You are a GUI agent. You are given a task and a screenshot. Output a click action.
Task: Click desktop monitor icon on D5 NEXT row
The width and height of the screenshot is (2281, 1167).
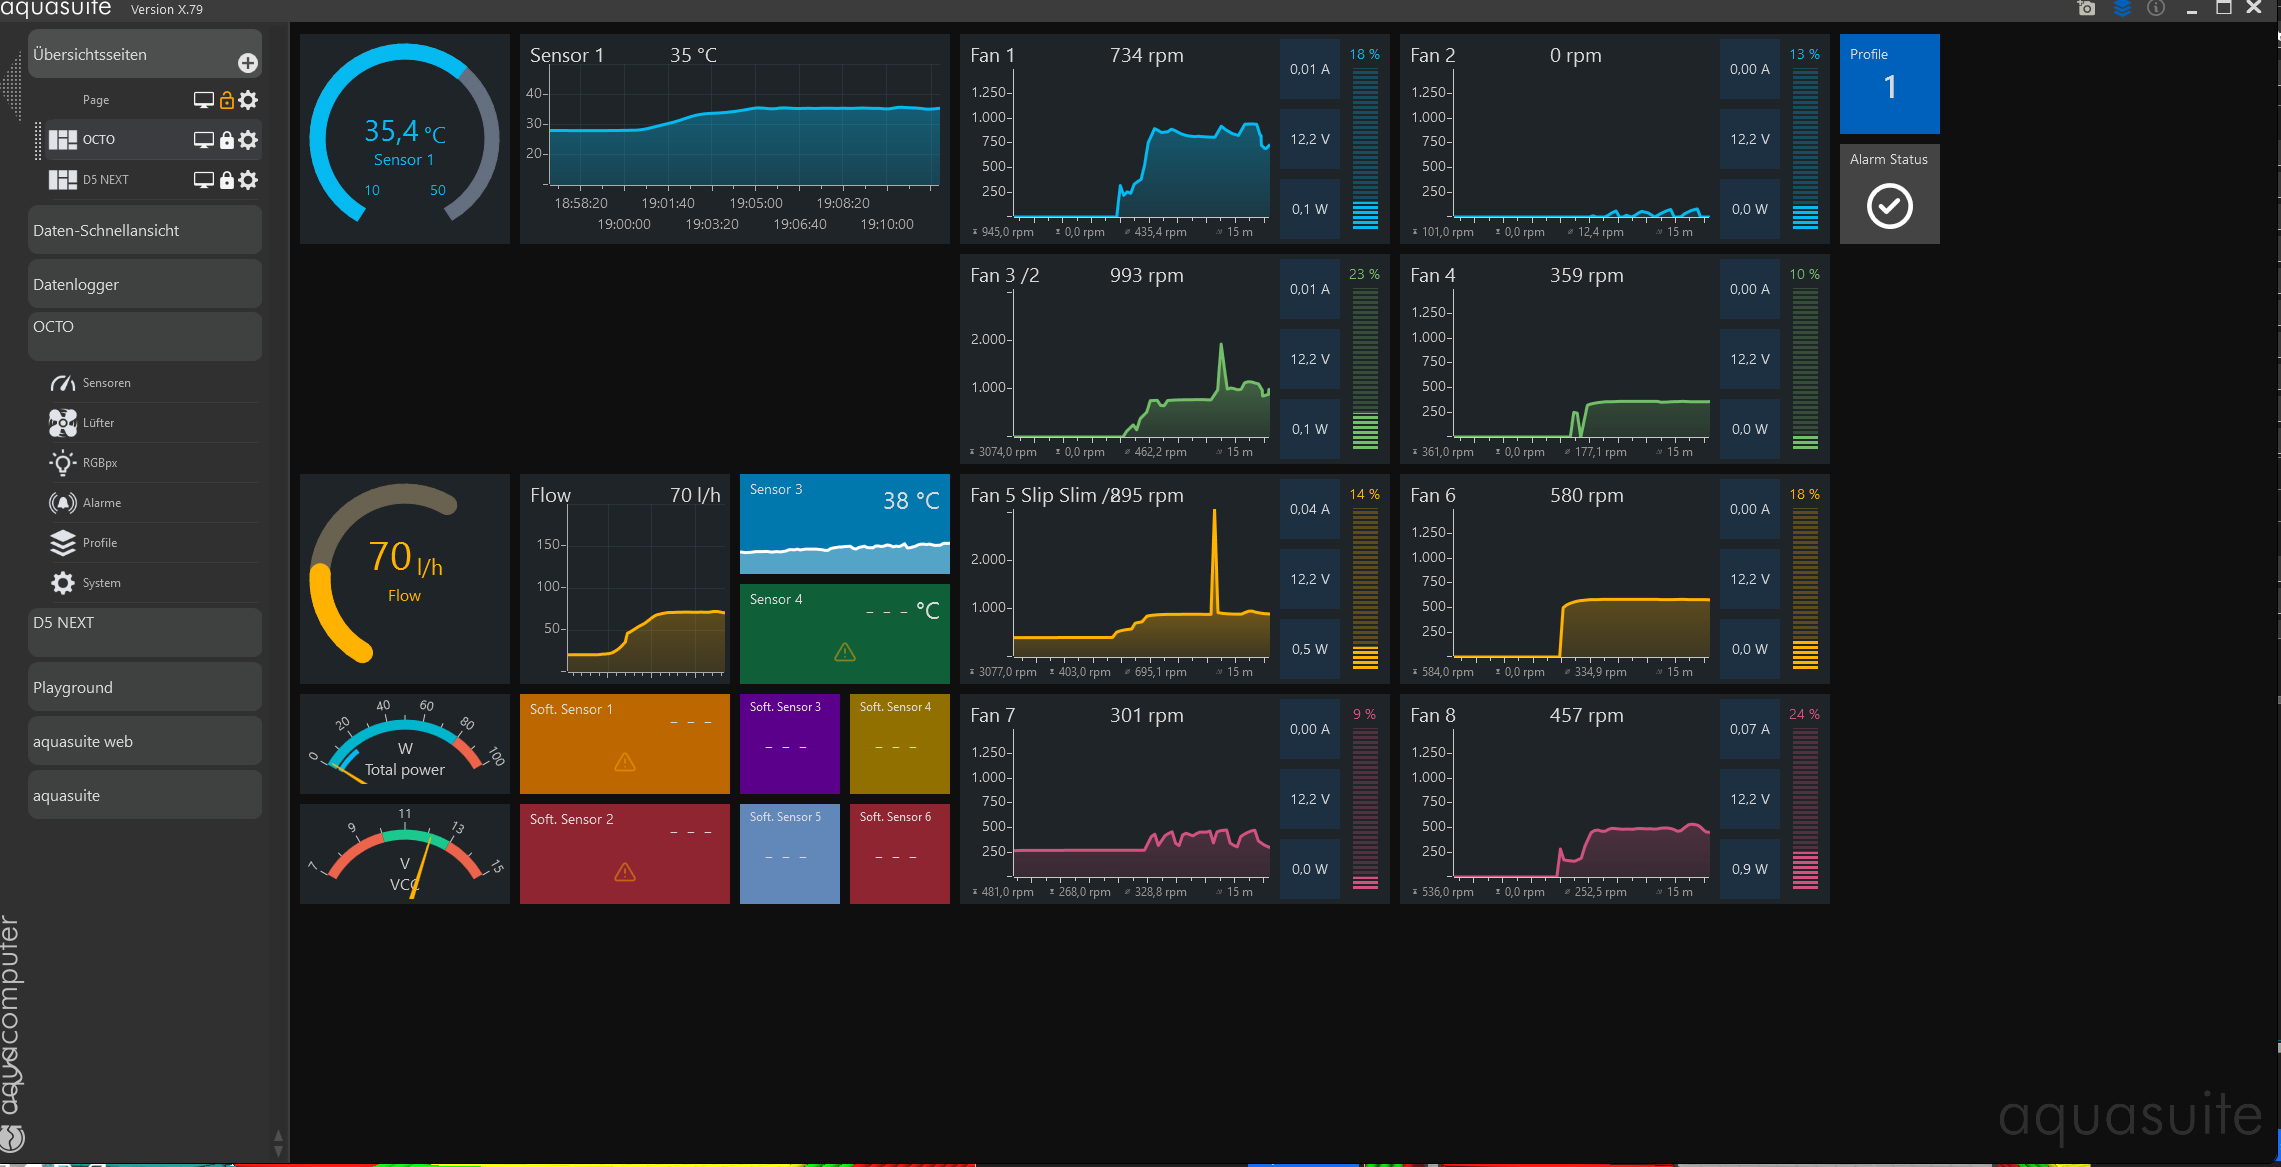[x=203, y=180]
